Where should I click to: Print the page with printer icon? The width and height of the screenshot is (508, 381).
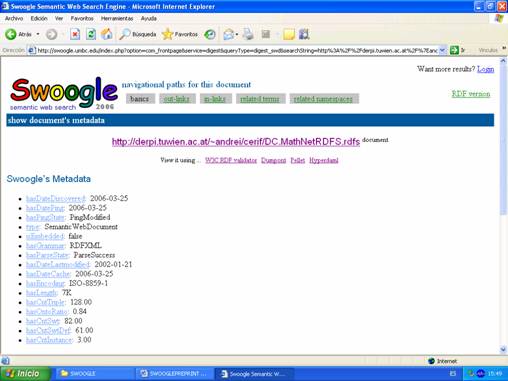point(248,34)
